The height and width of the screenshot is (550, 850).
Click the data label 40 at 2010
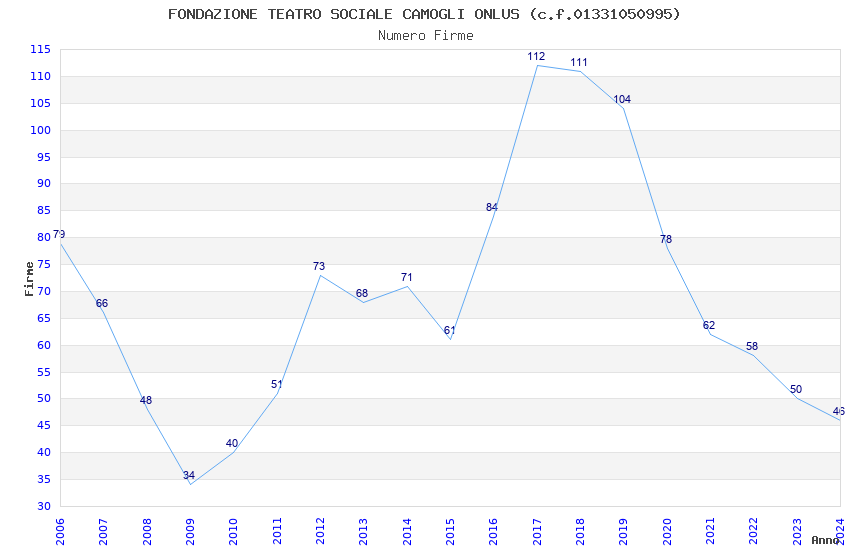point(231,443)
